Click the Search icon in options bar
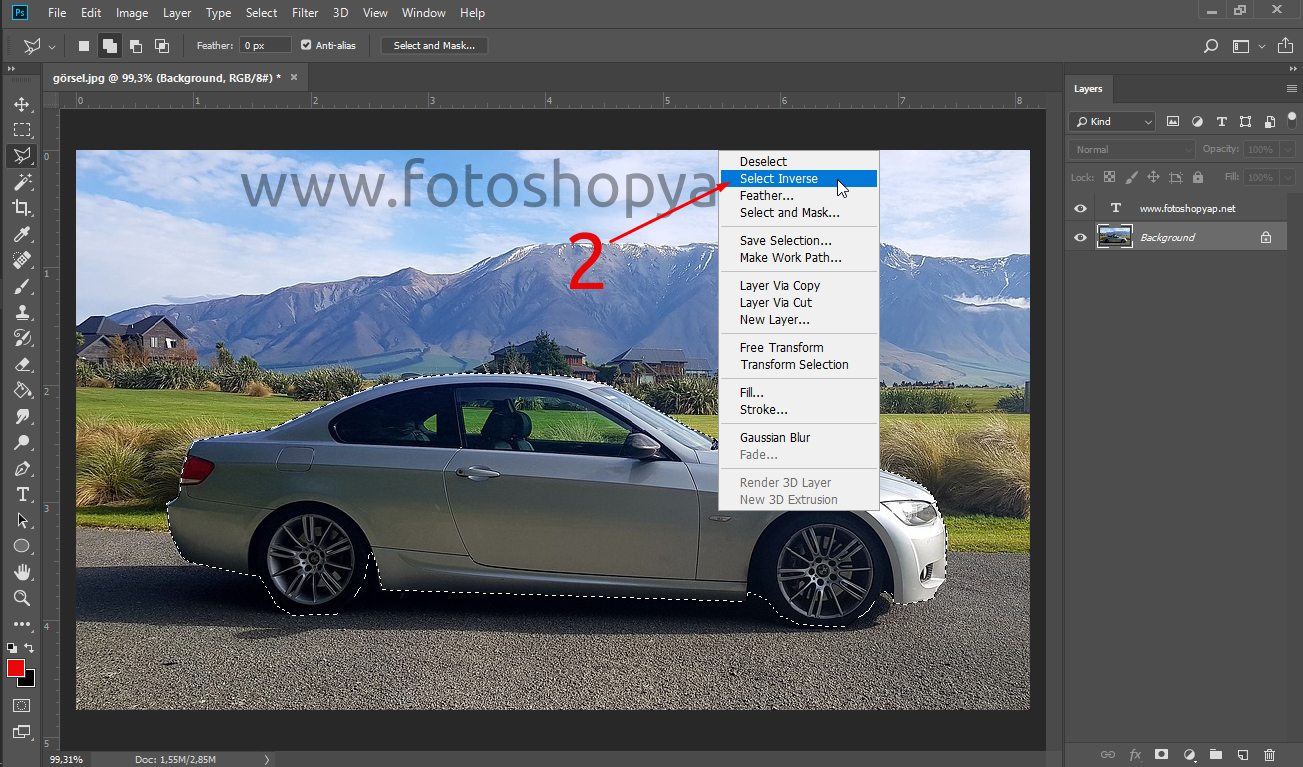 [1211, 46]
